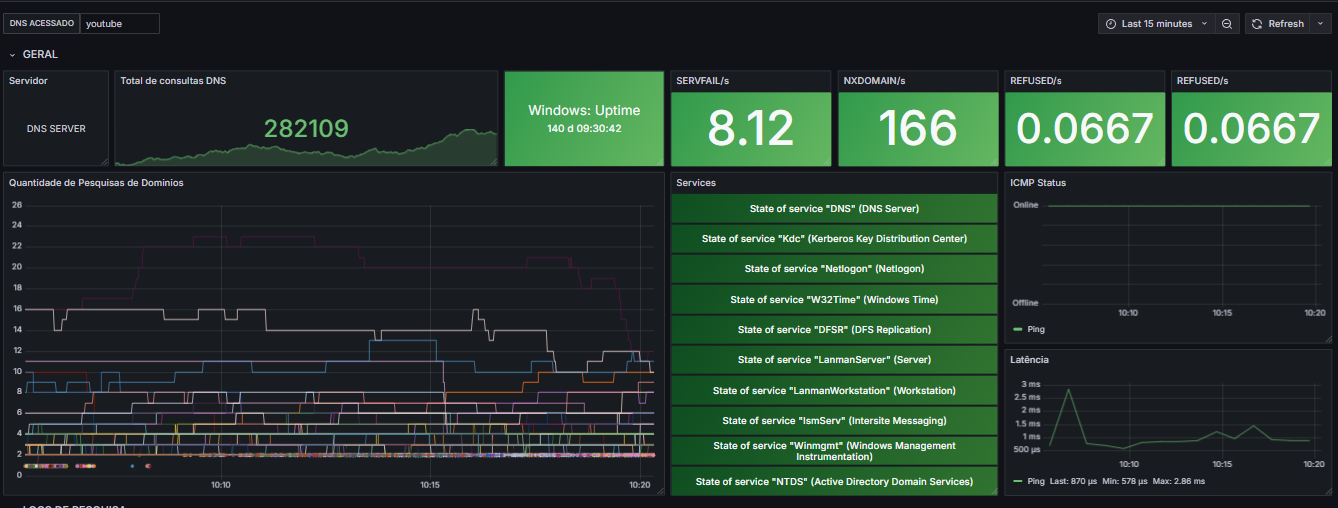Open Total de consultas DNS panel title
The image size is (1338, 508).
click(x=173, y=80)
